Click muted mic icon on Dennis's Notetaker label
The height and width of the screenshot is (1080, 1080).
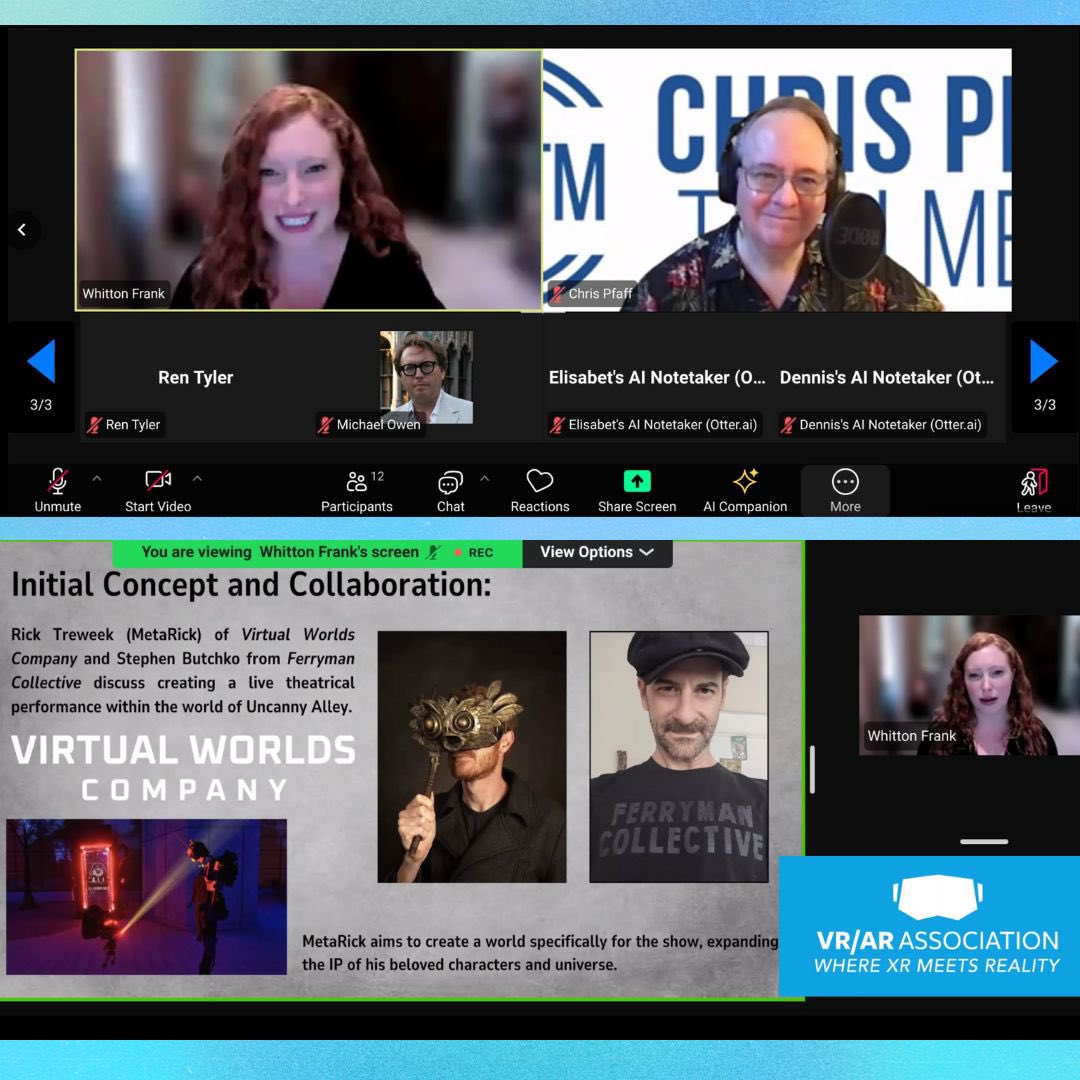[788, 425]
